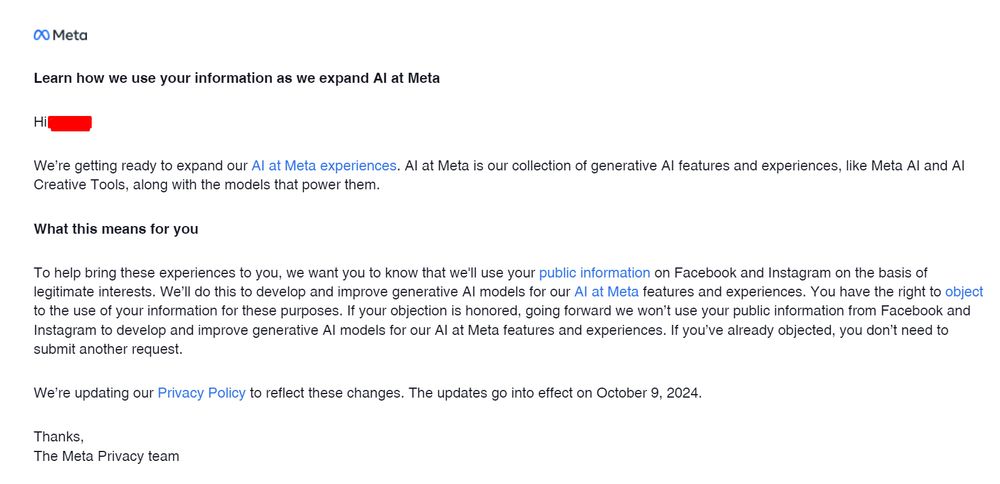
Task: Open the "Privacy Policy" link
Action: point(201,393)
